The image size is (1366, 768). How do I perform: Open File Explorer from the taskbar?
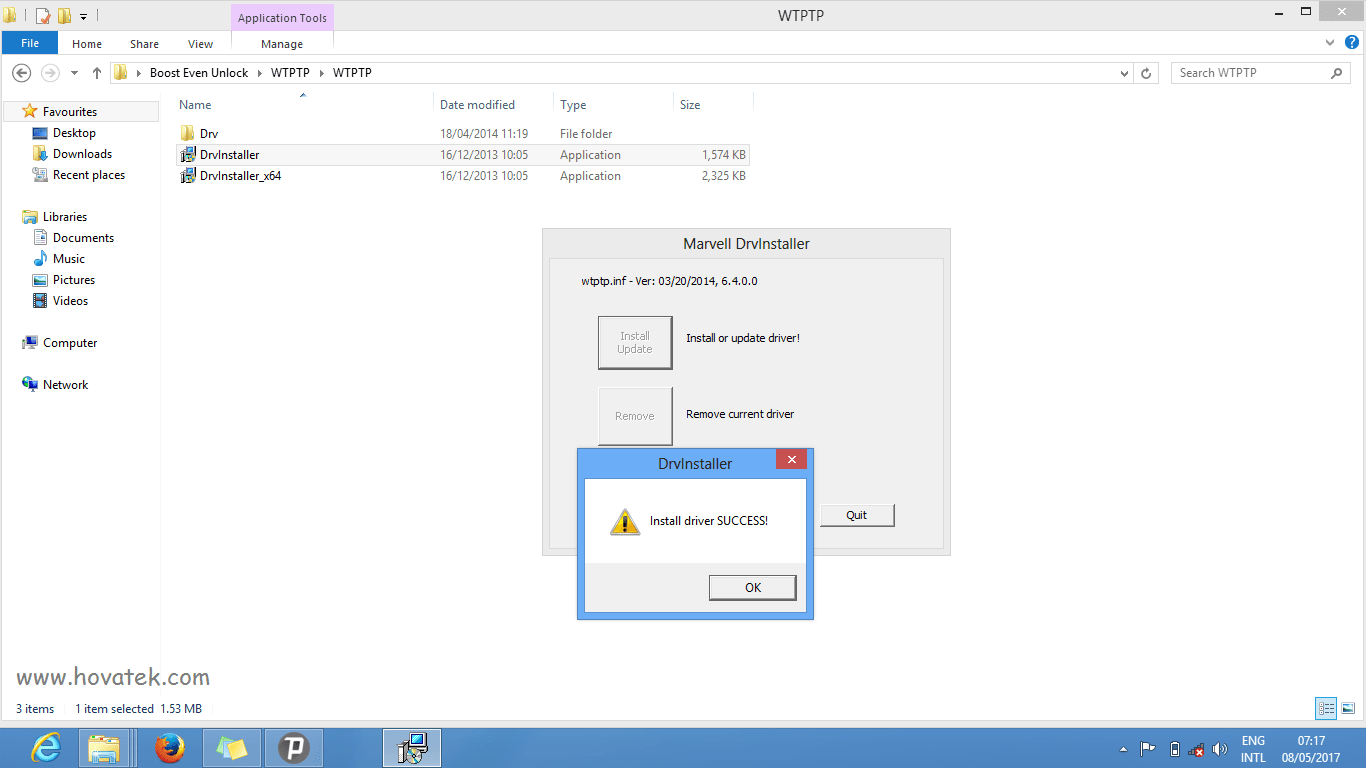(x=104, y=748)
